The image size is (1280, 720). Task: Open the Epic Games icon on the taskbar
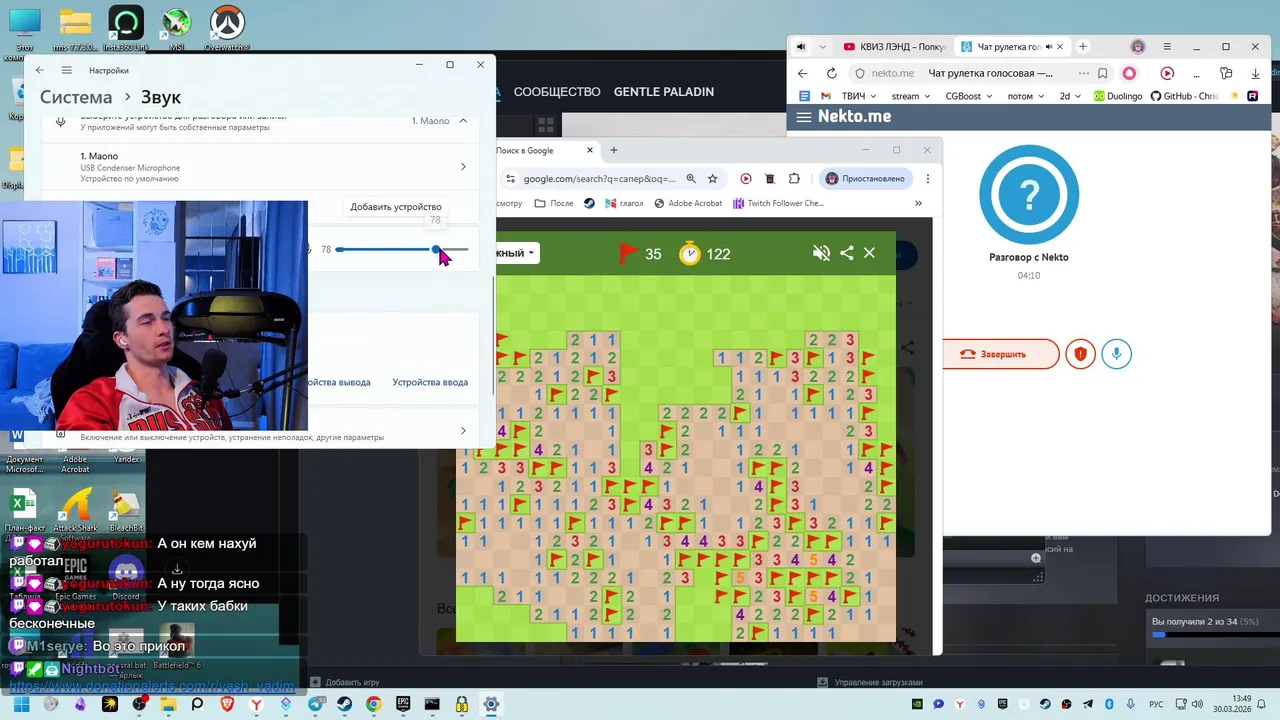point(402,704)
